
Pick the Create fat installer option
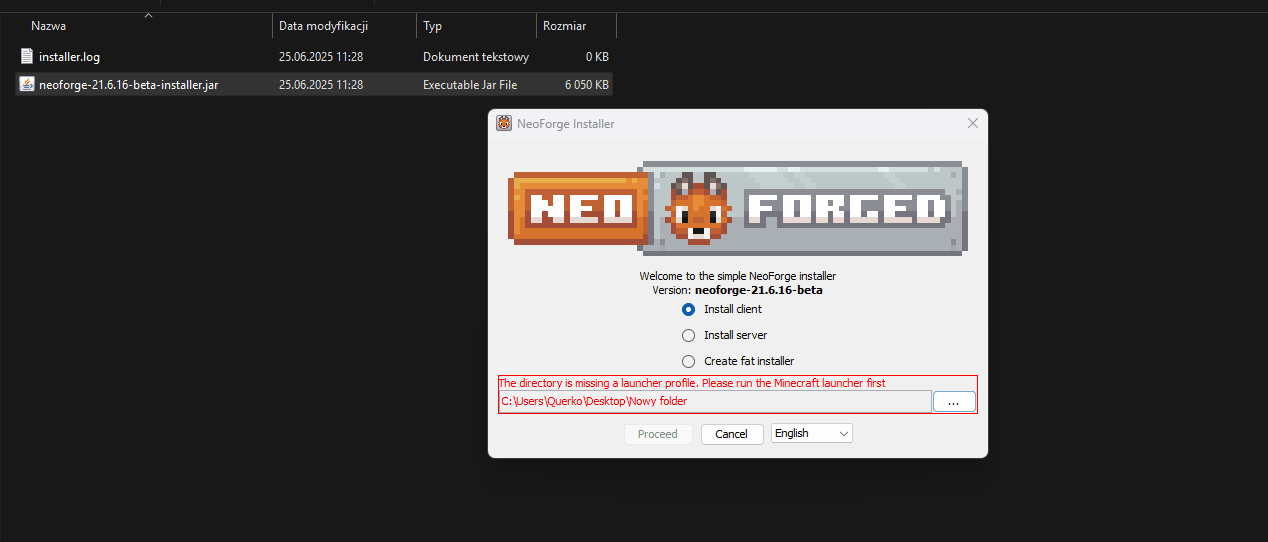point(688,362)
